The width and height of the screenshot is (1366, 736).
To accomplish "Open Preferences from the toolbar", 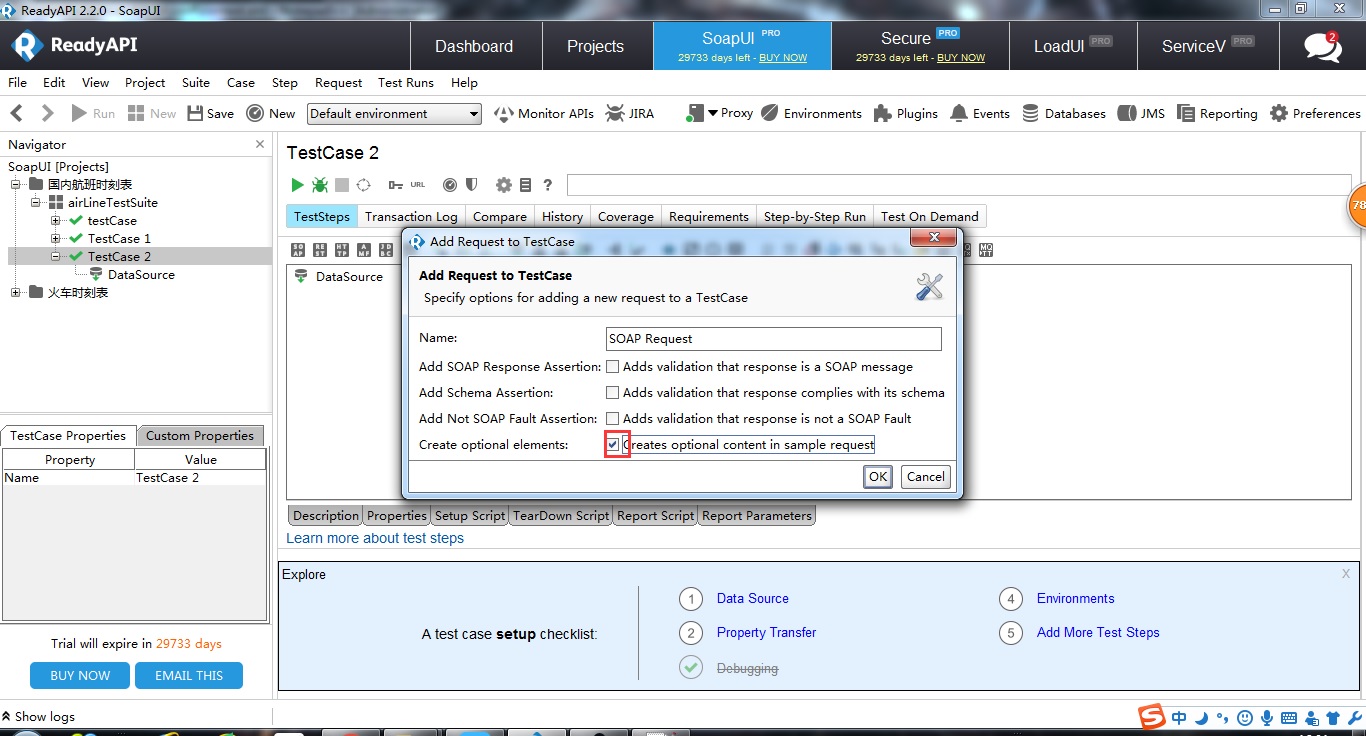I will point(1315,114).
